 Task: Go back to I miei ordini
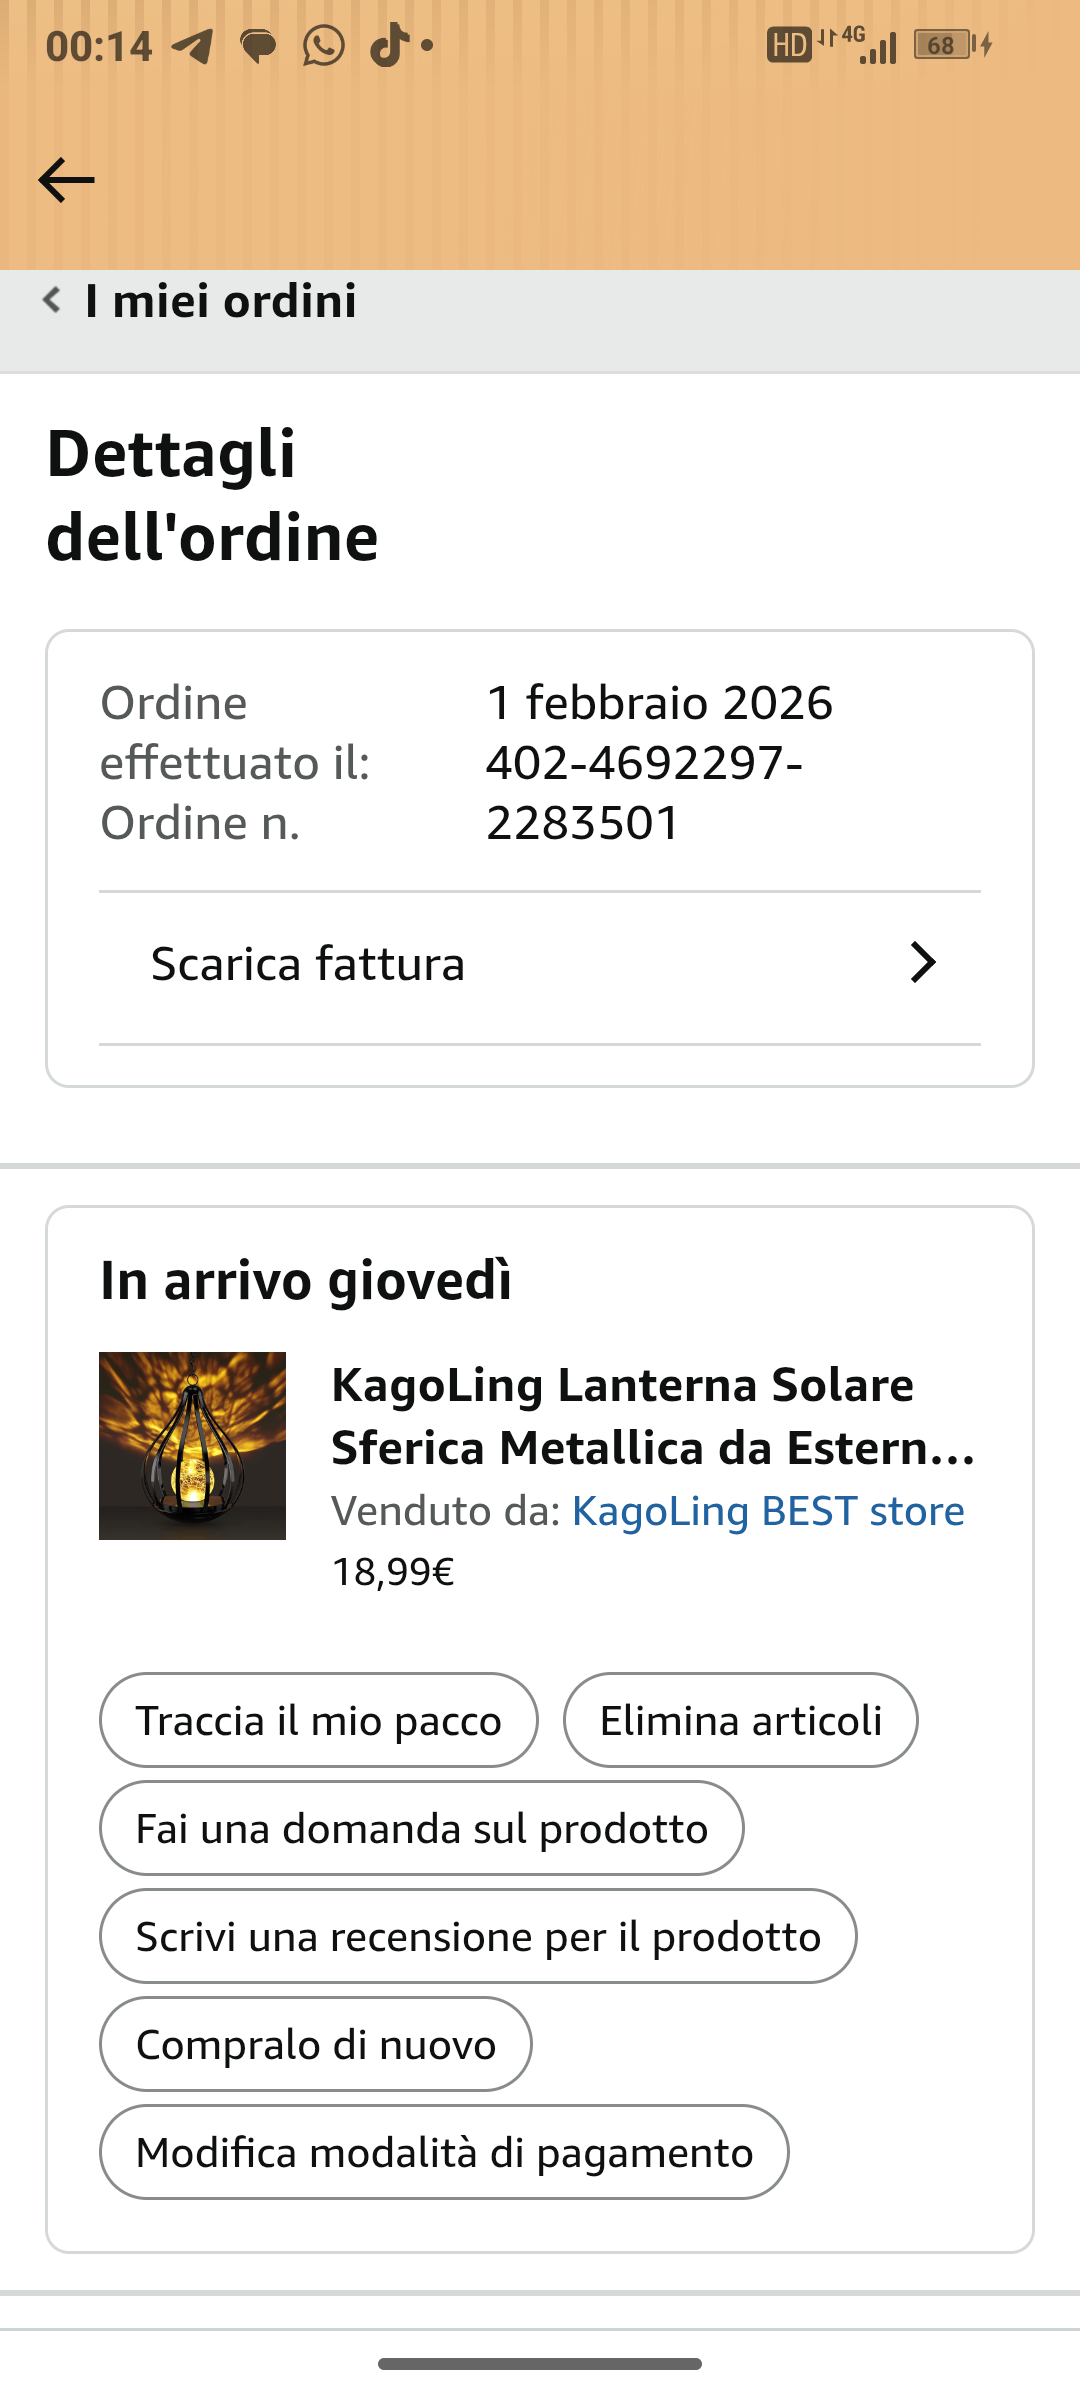(220, 301)
